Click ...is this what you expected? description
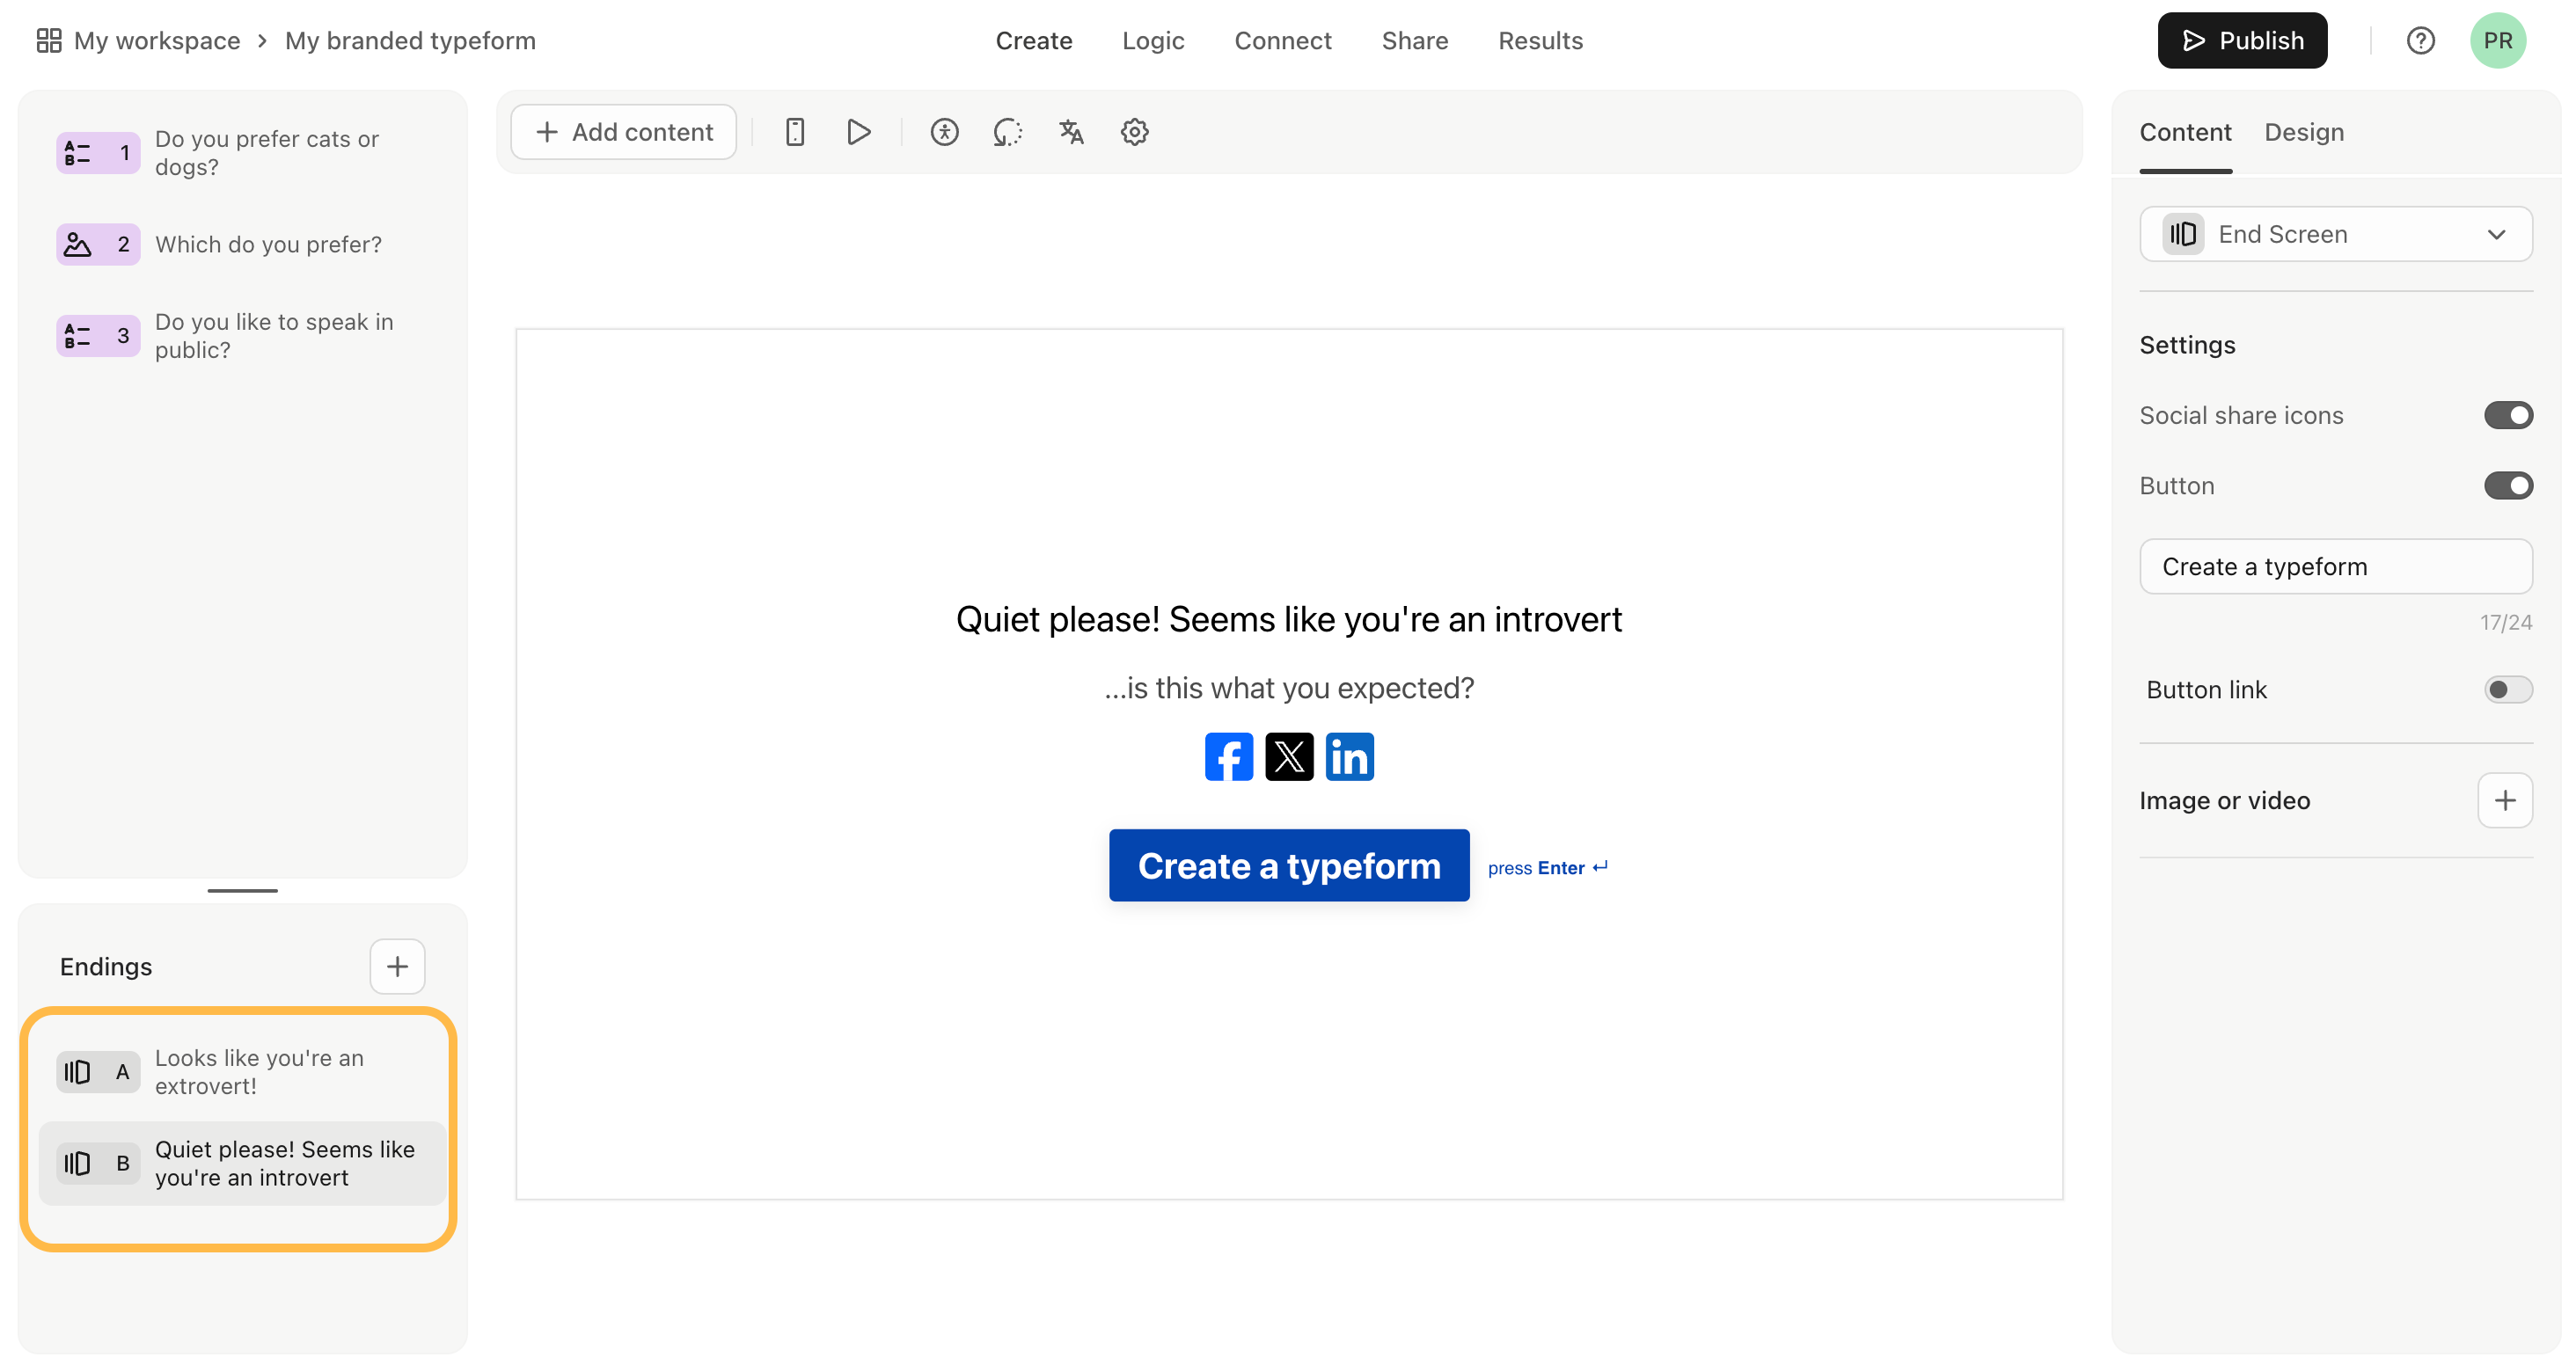Viewport: 2576px width, 1372px height. 1288,688
